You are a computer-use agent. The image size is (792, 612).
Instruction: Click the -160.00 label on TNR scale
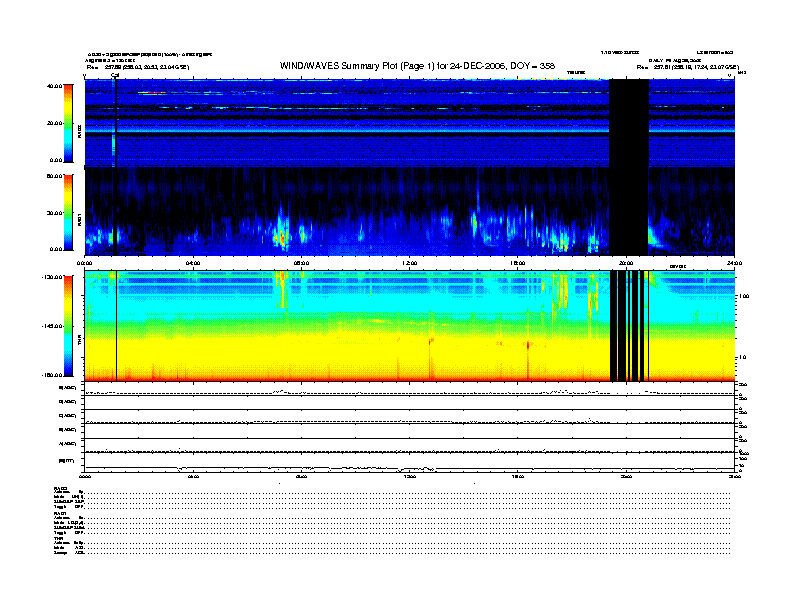(53, 375)
